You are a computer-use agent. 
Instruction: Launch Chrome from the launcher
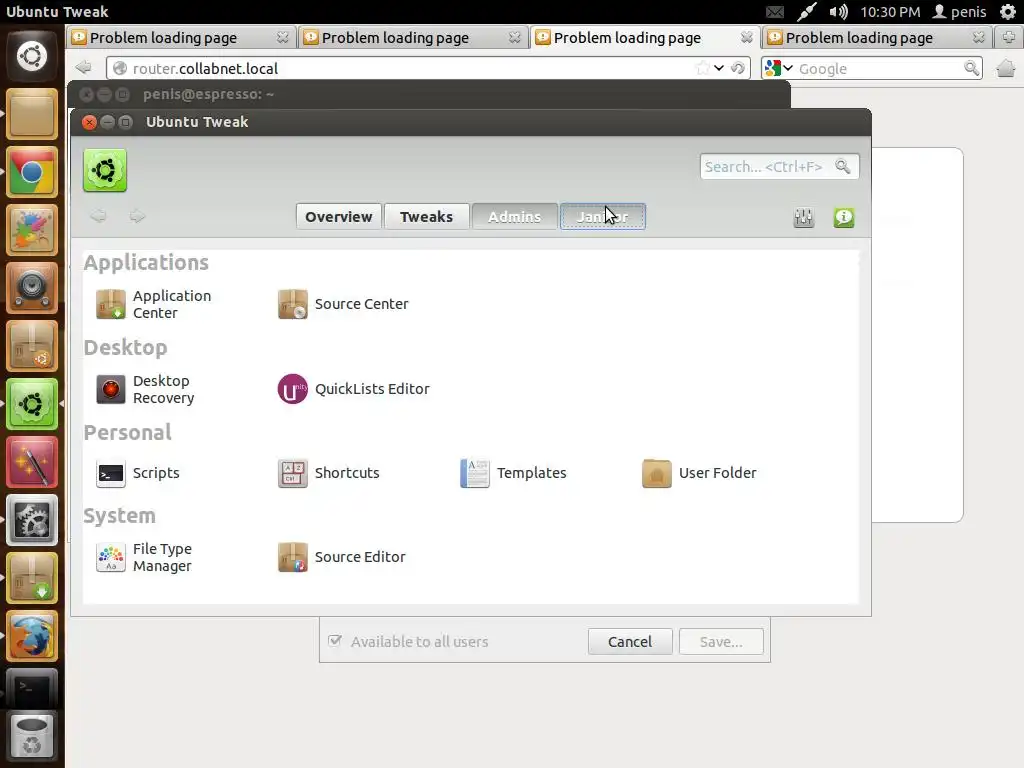coord(32,172)
